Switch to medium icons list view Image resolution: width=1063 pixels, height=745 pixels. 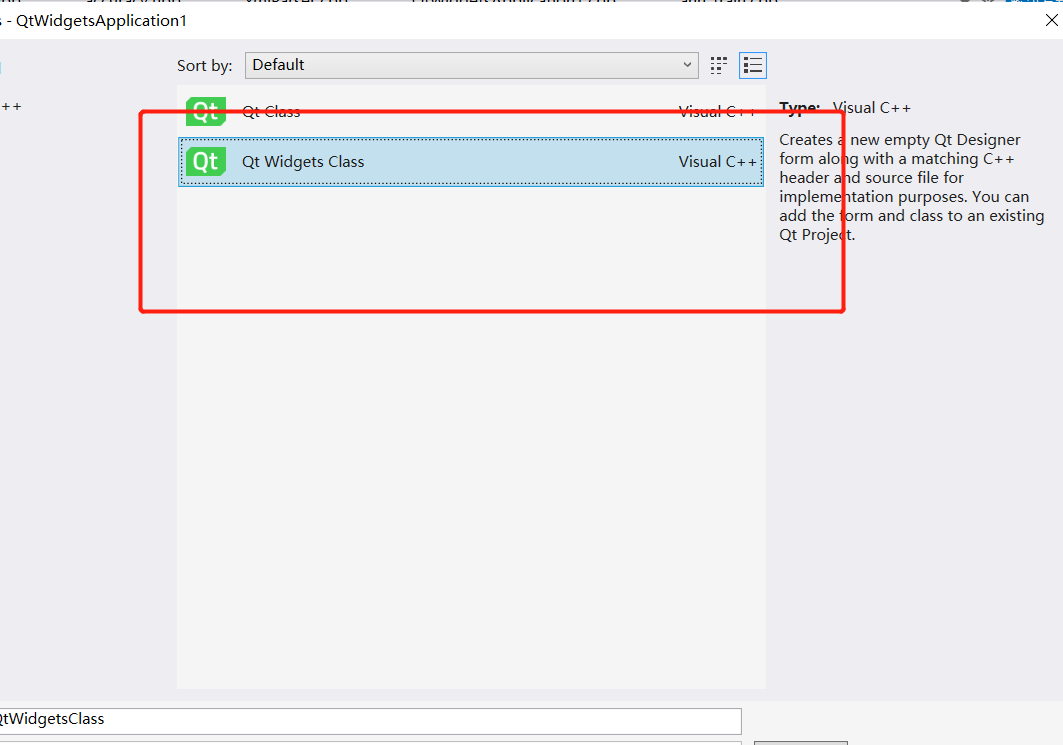753,65
